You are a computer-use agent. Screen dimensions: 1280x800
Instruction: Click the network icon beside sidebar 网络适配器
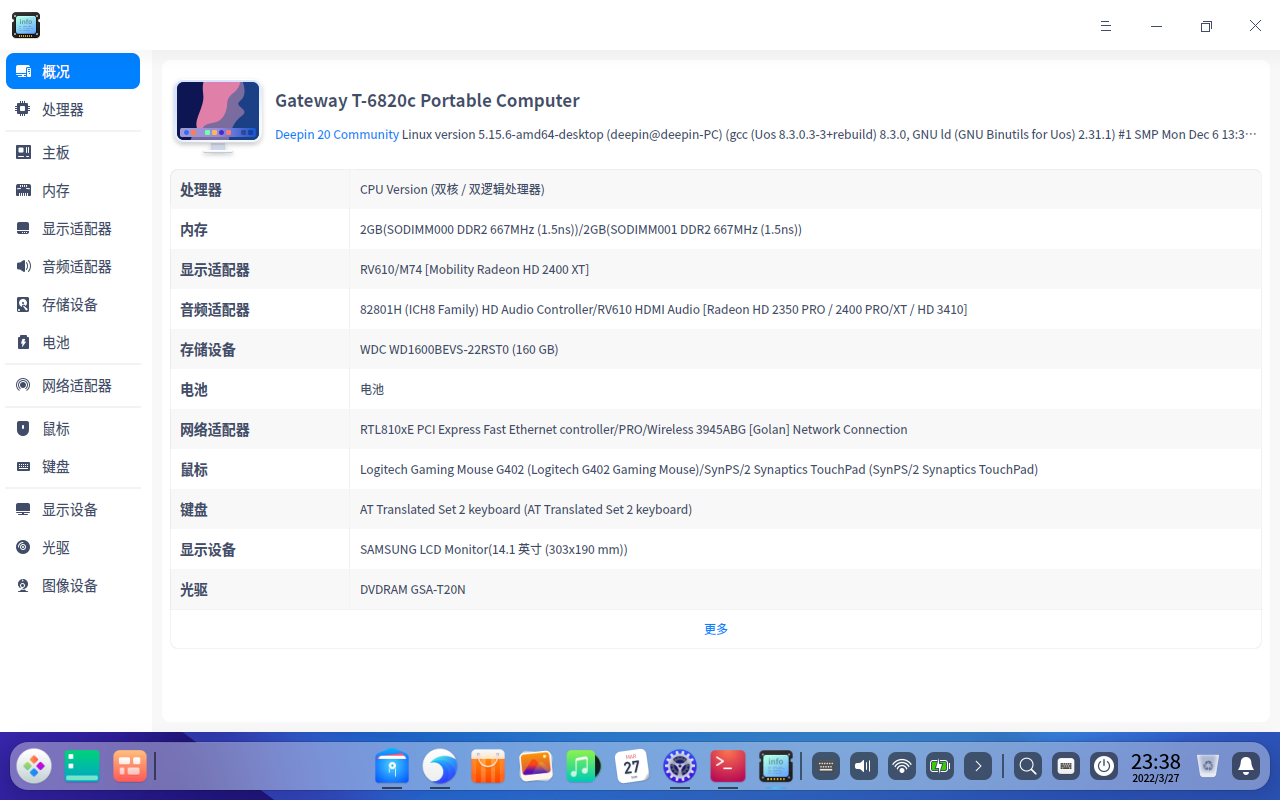23,386
